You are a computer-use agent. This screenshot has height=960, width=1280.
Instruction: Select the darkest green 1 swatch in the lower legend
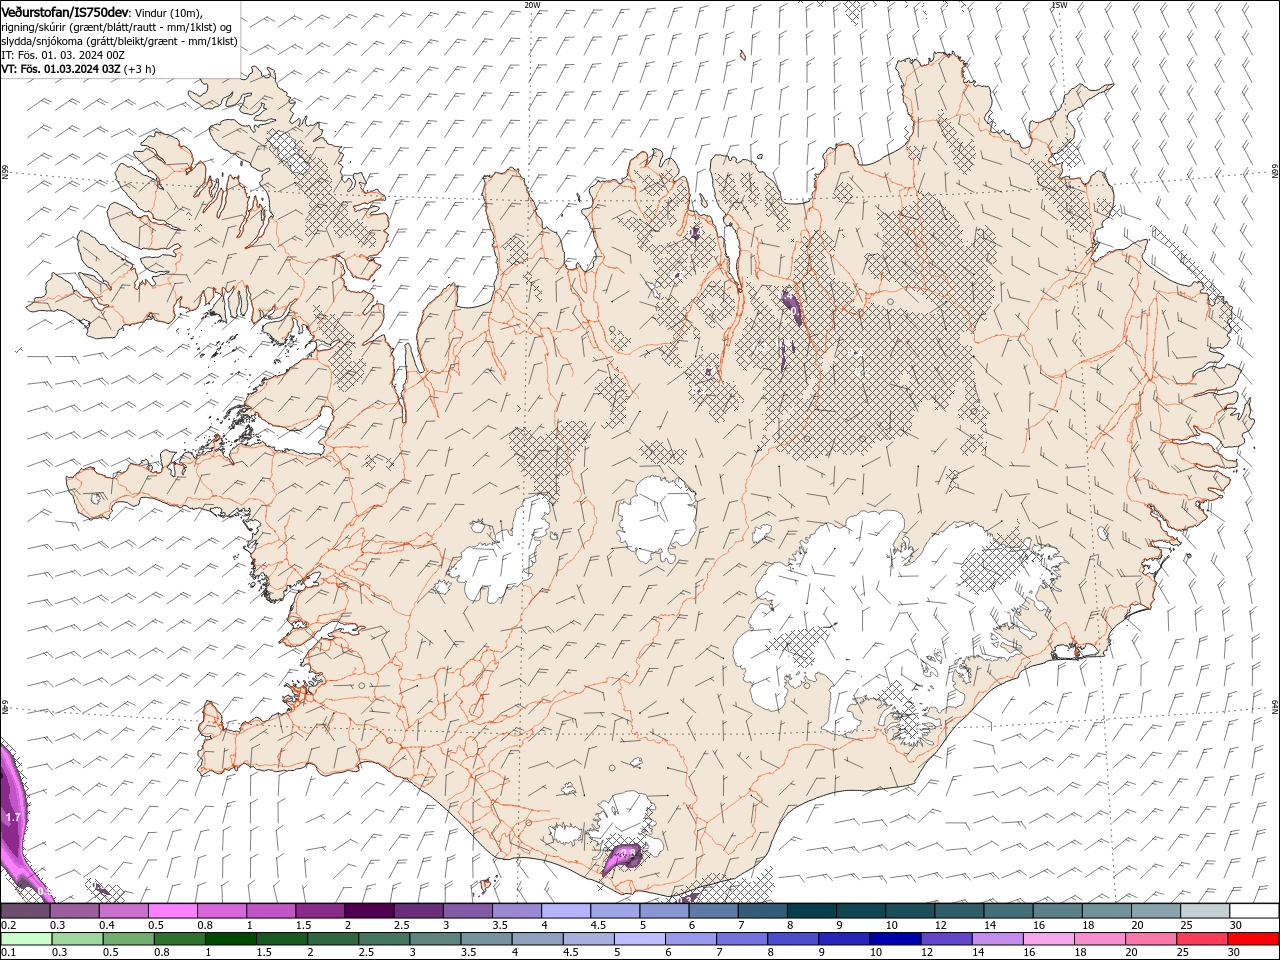(x=230, y=939)
